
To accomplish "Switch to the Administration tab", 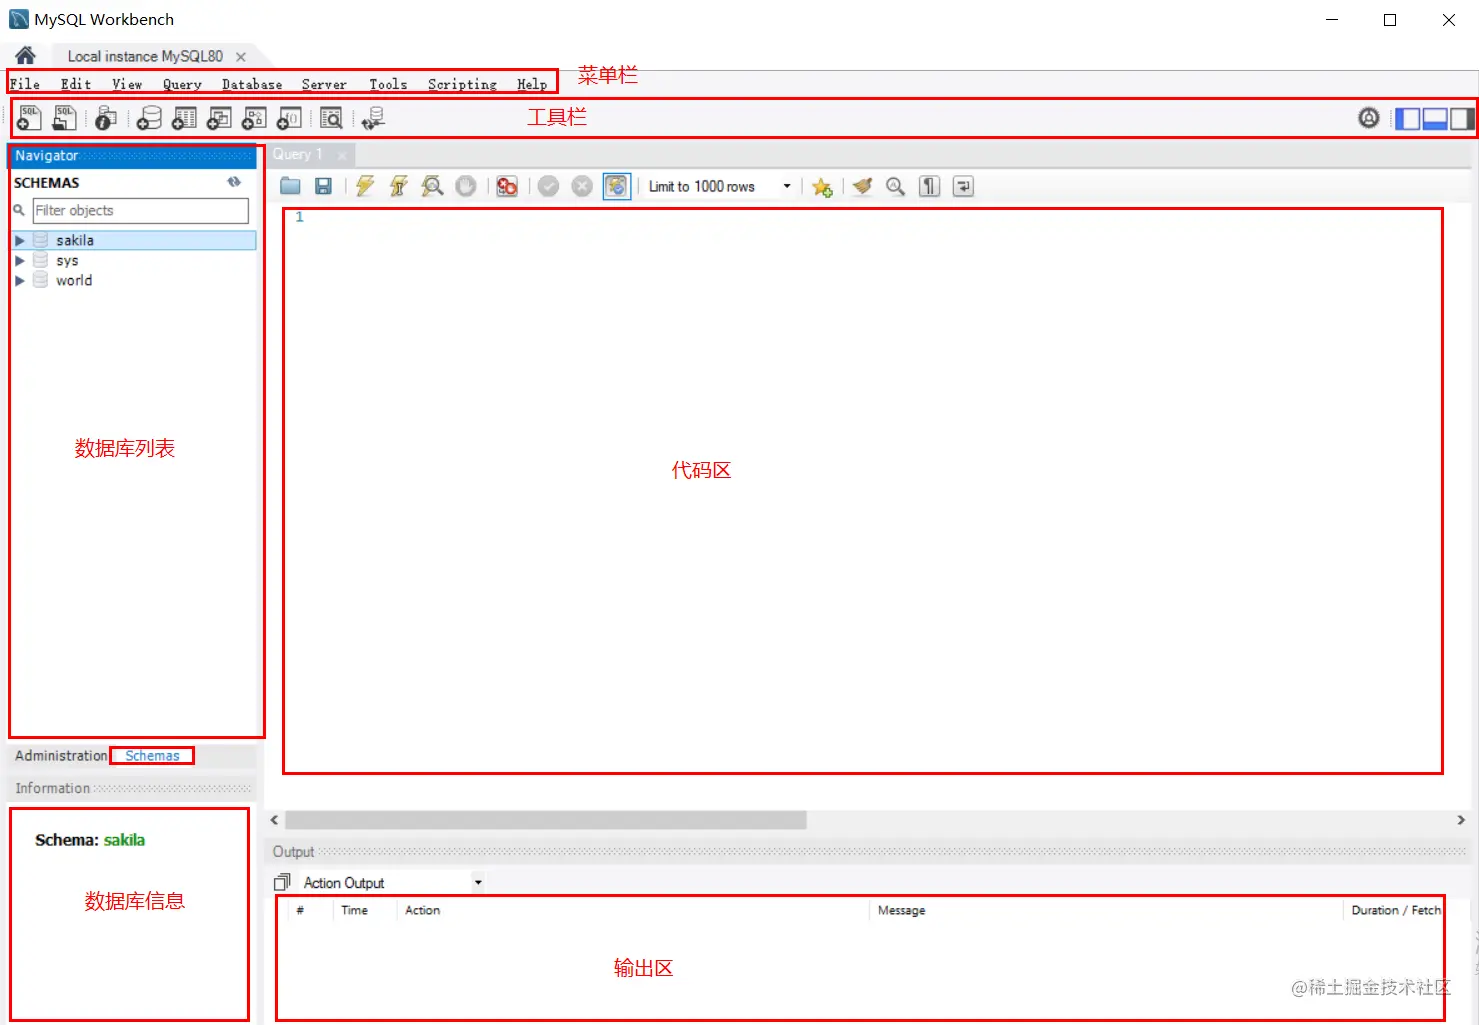I will (60, 755).
